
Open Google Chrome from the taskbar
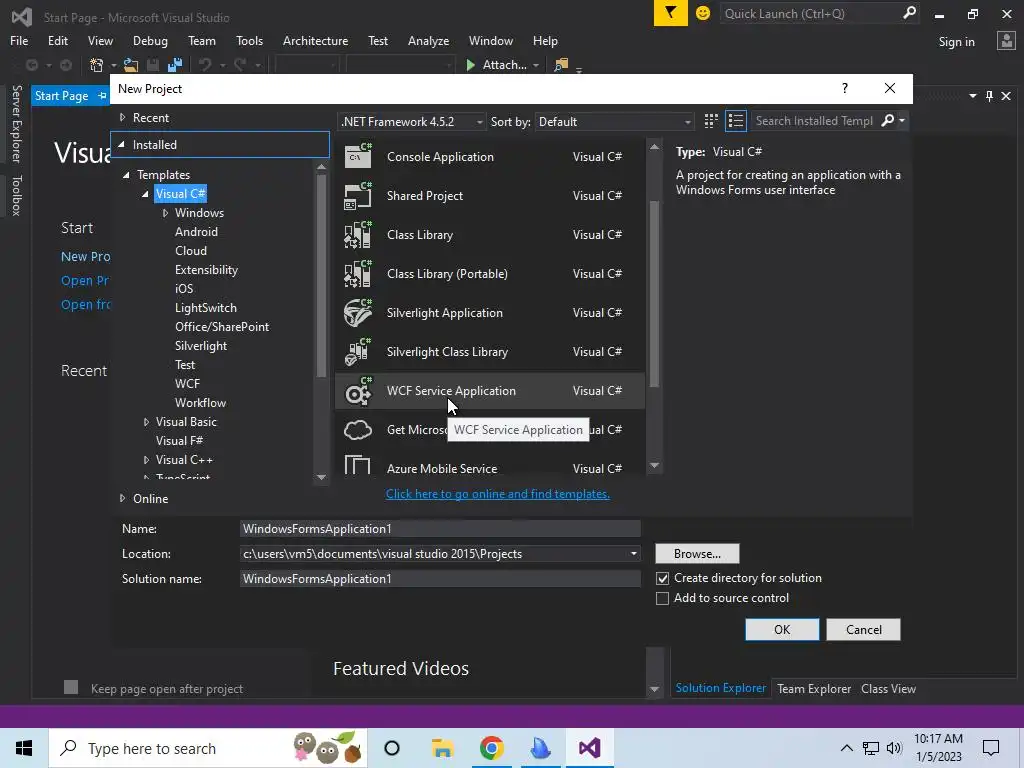491,748
